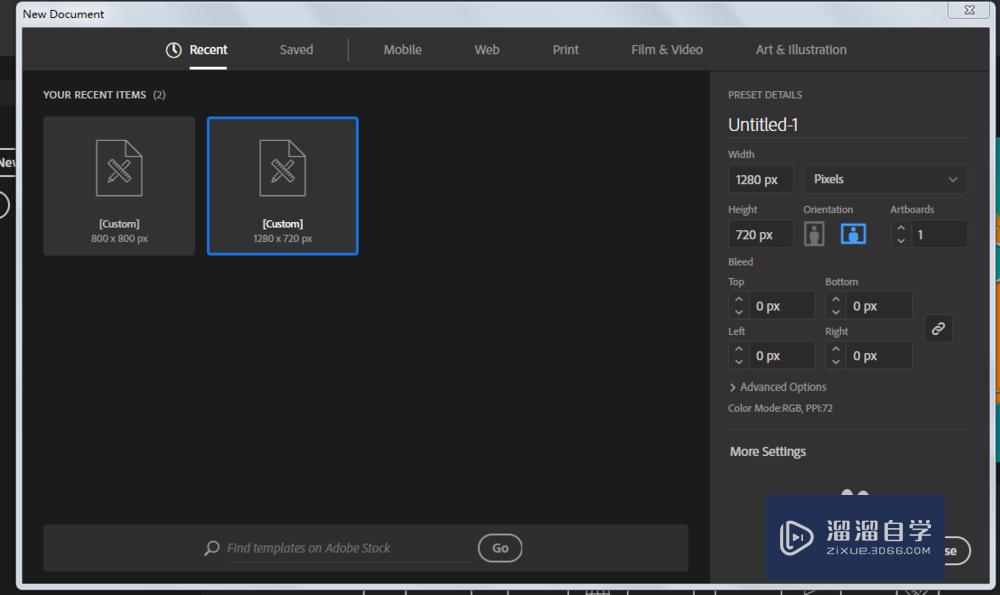Decrease the Bottom bleed value
The image size is (1000, 595).
(x=835, y=312)
